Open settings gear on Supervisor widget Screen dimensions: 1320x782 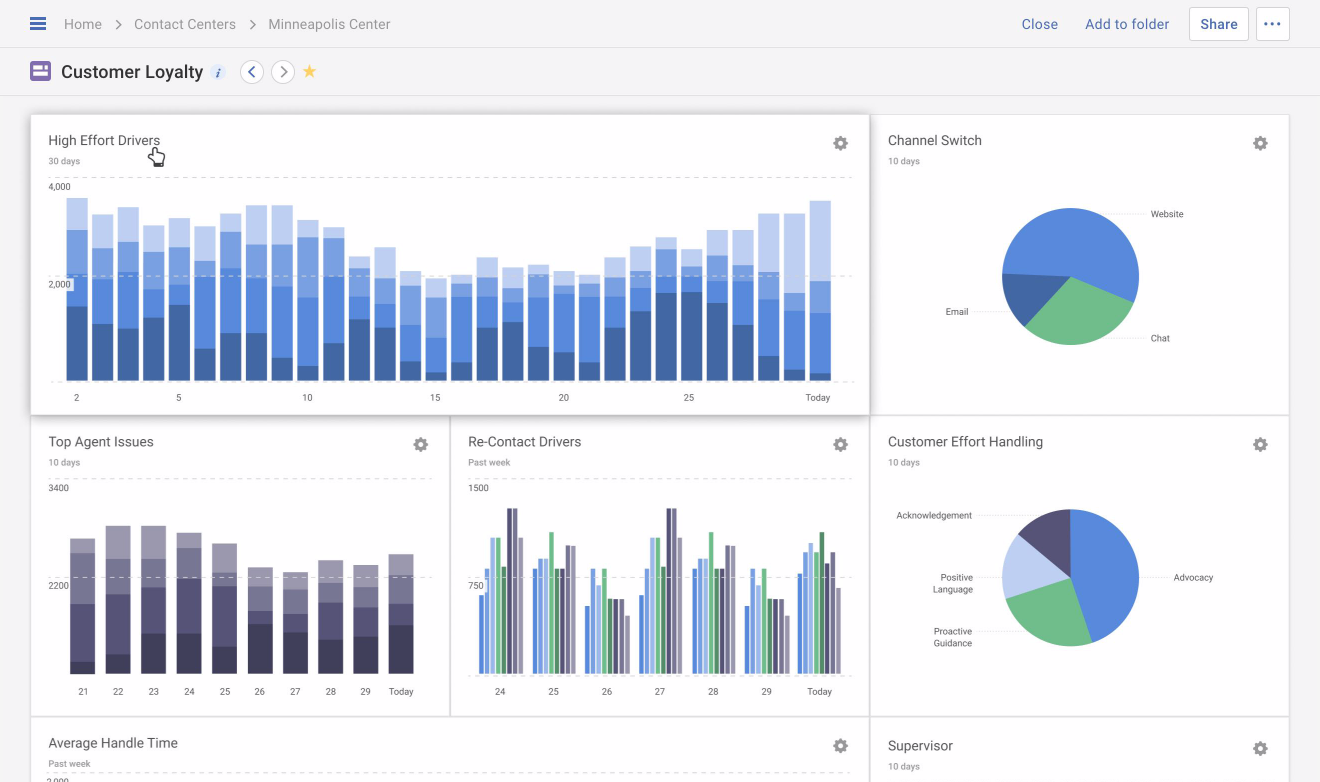point(1261,748)
